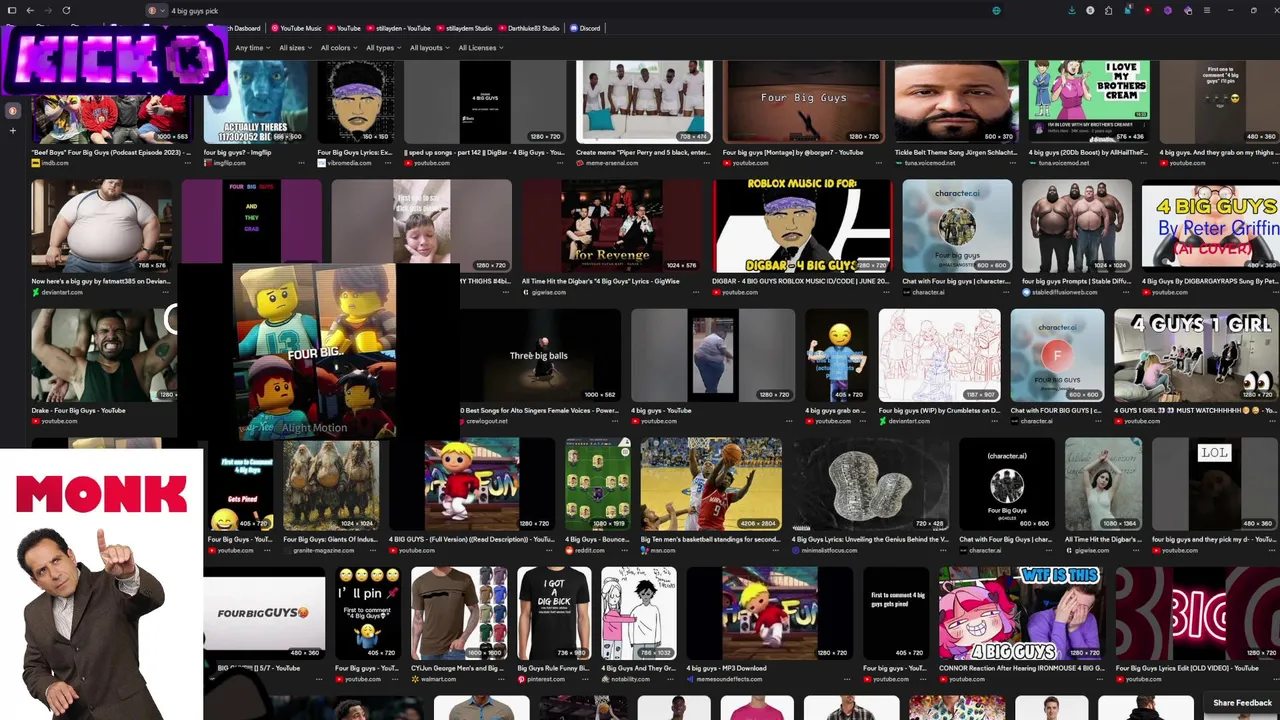Expand the 'All Licenses' filter dropdown
Viewport: 1280px width, 720px height.
[481, 48]
